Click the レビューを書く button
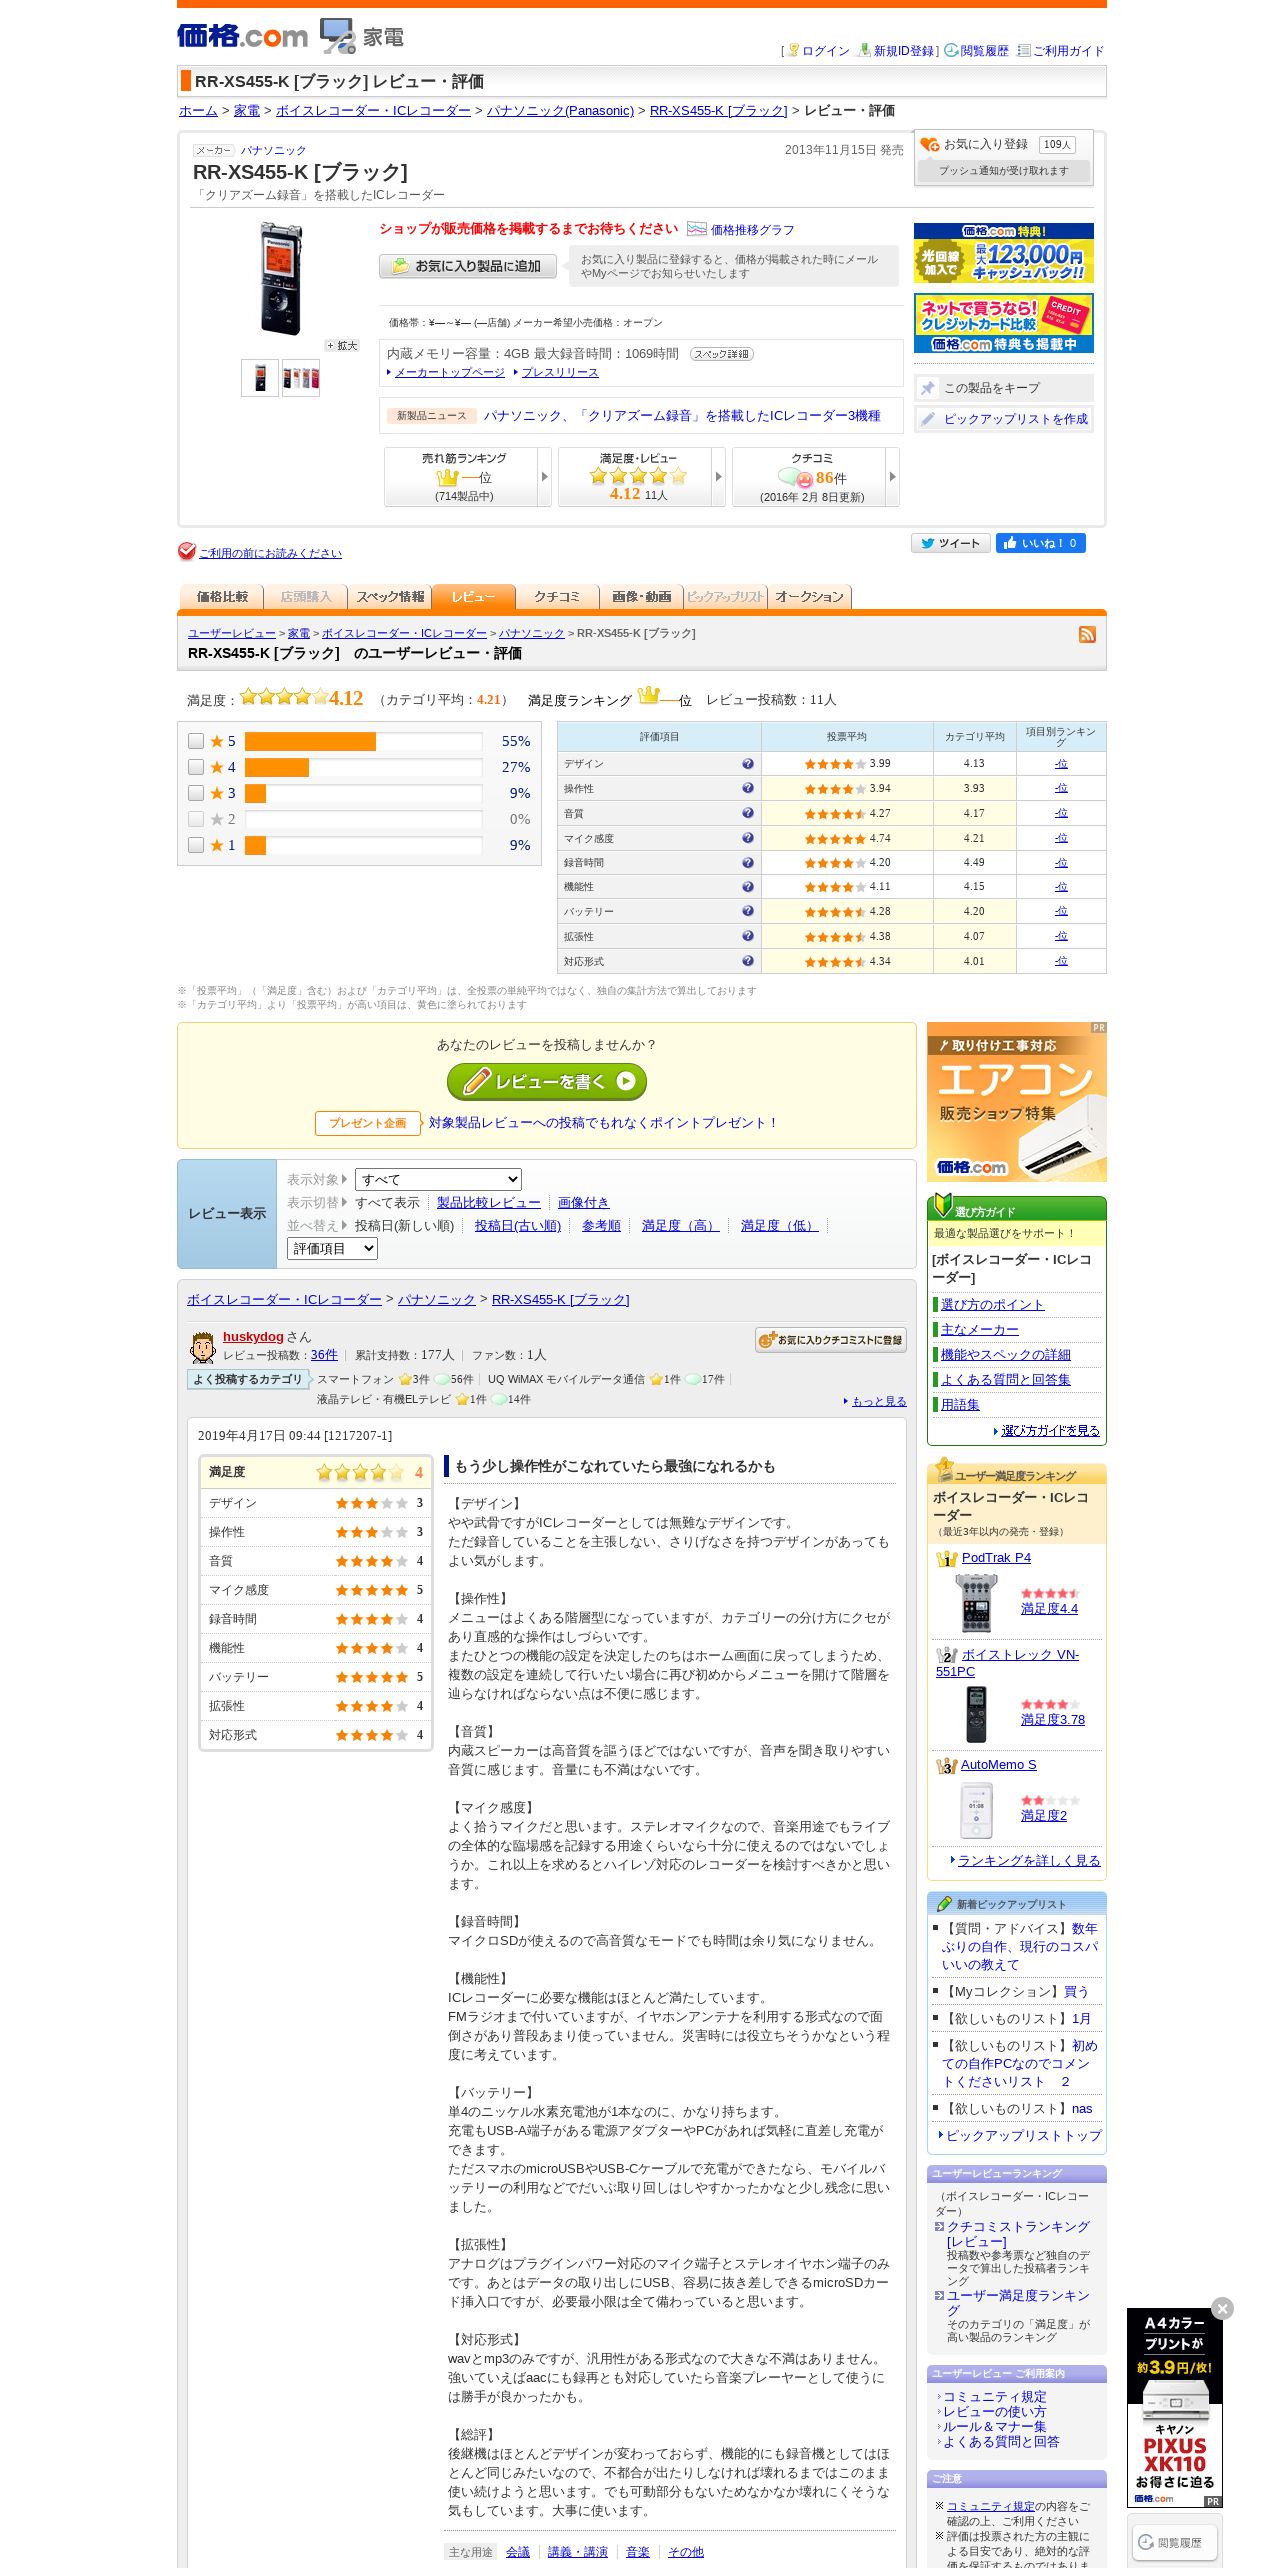 point(547,1081)
